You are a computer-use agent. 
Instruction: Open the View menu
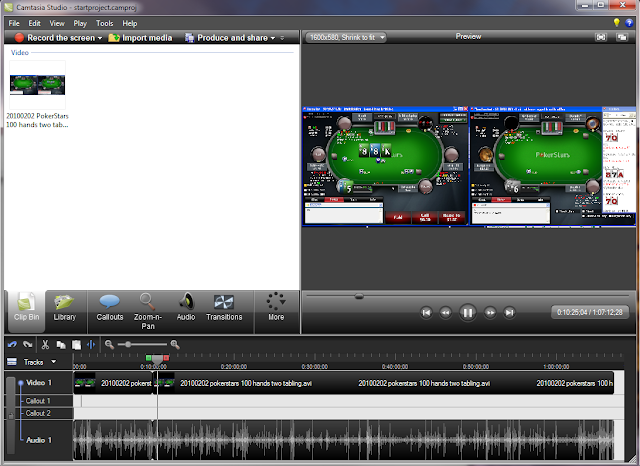point(57,23)
